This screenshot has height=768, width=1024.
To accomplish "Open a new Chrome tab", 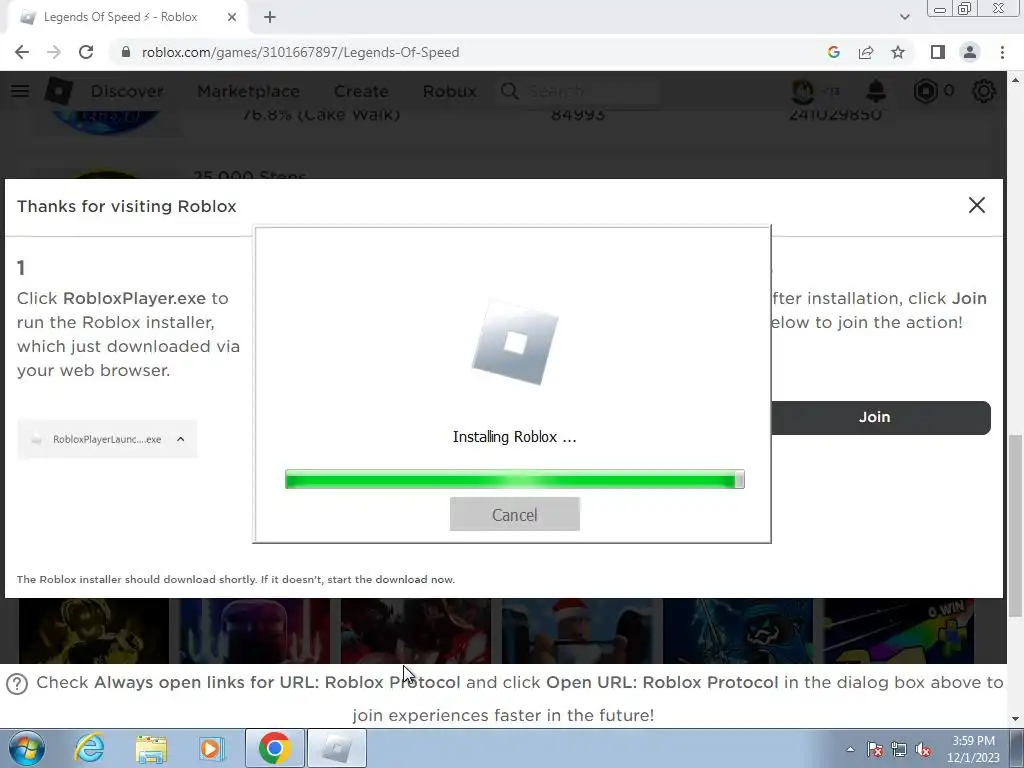I will click(270, 17).
